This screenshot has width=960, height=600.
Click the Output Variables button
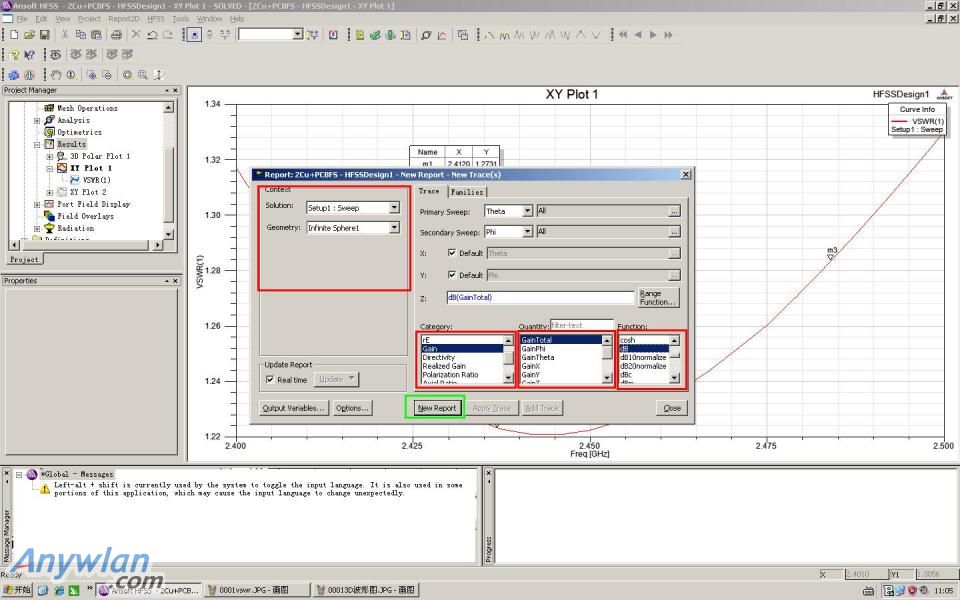pyautogui.click(x=293, y=408)
